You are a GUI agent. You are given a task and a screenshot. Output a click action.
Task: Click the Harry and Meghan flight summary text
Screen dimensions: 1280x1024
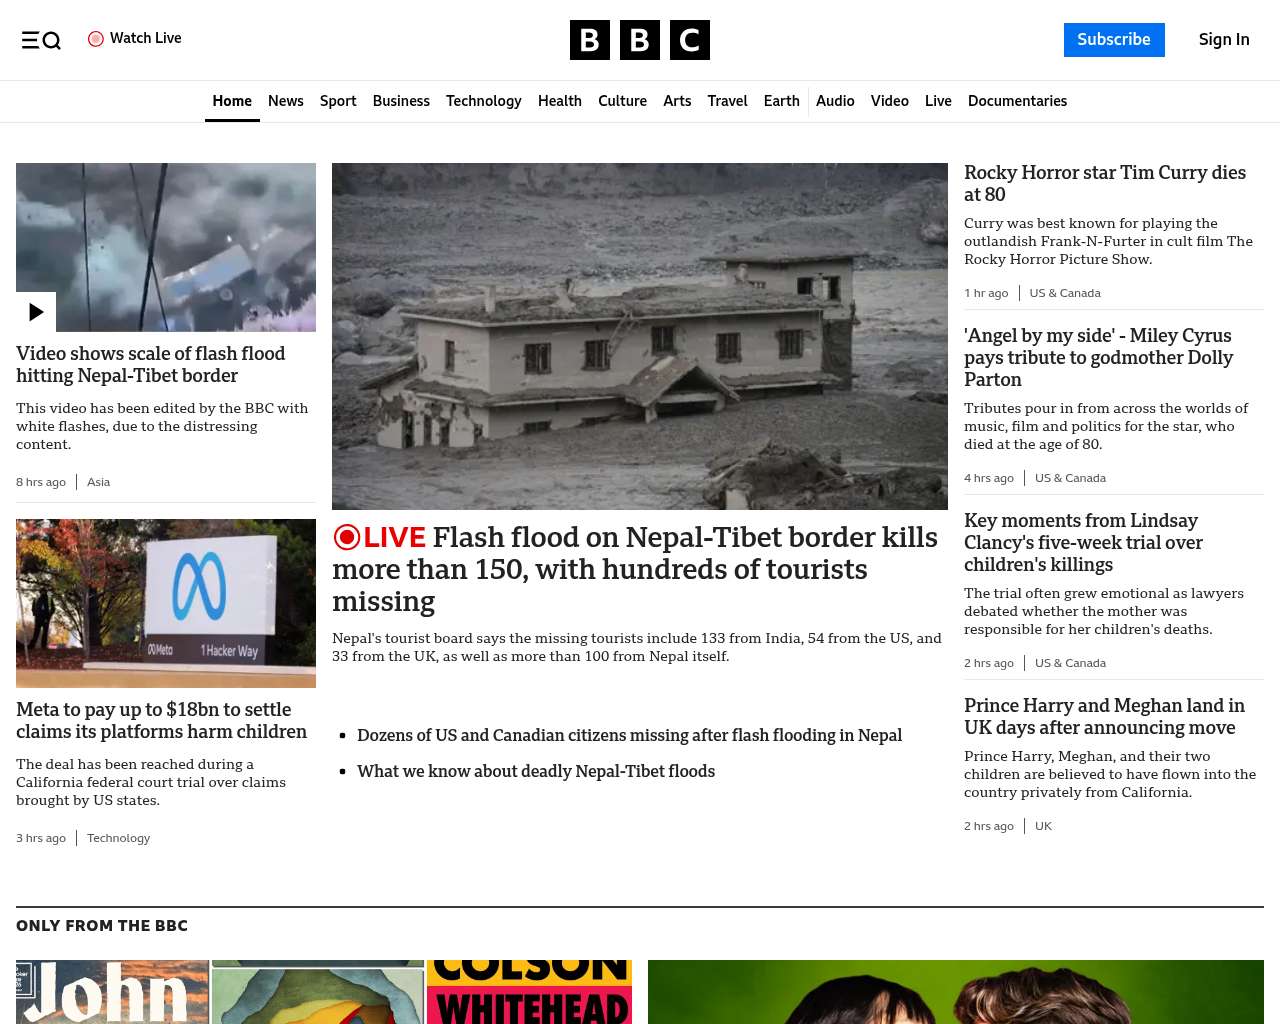(x=1110, y=774)
